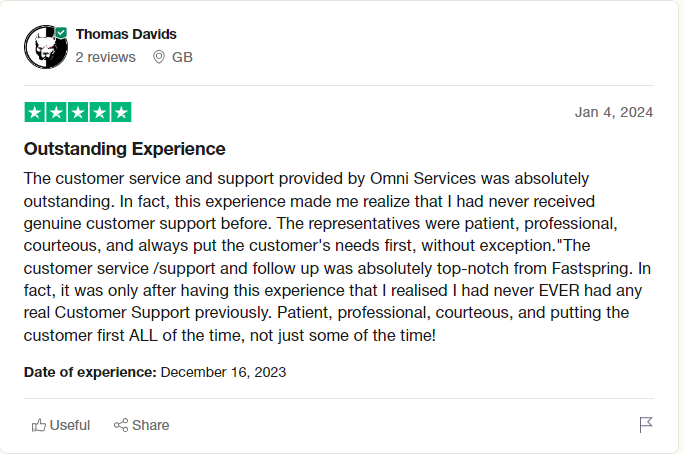Click the thumbs-up icon

tap(39, 425)
